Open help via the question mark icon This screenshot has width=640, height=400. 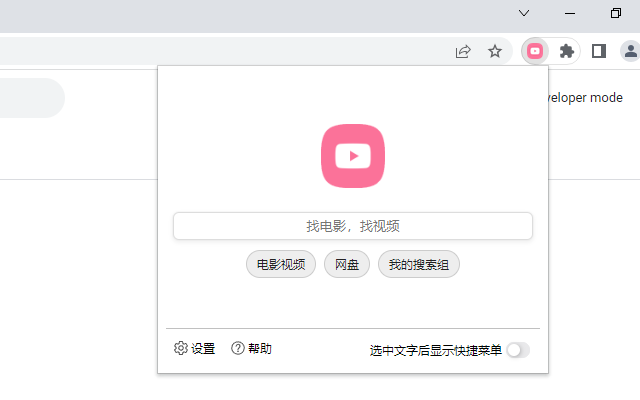click(x=238, y=348)
